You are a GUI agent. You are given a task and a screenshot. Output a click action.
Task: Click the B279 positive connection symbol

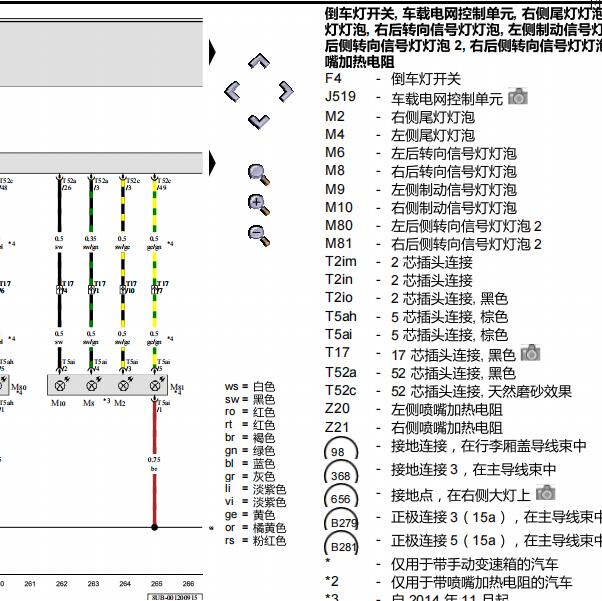tap(341, 519)
